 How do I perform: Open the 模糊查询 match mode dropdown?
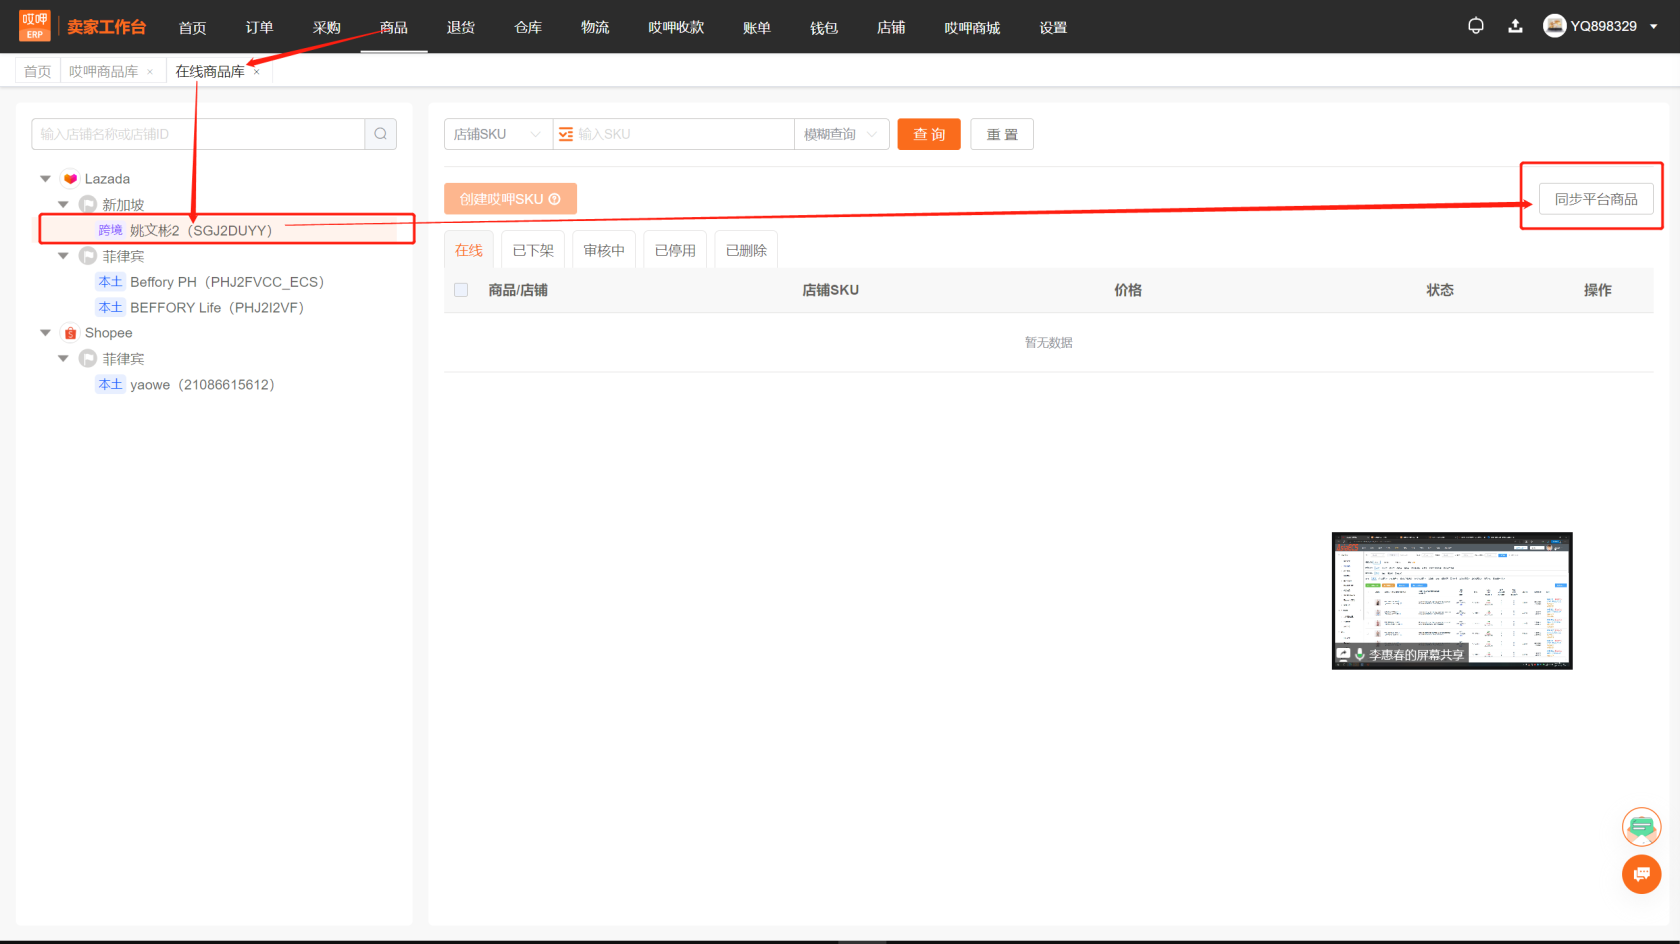tap(842, 134)
